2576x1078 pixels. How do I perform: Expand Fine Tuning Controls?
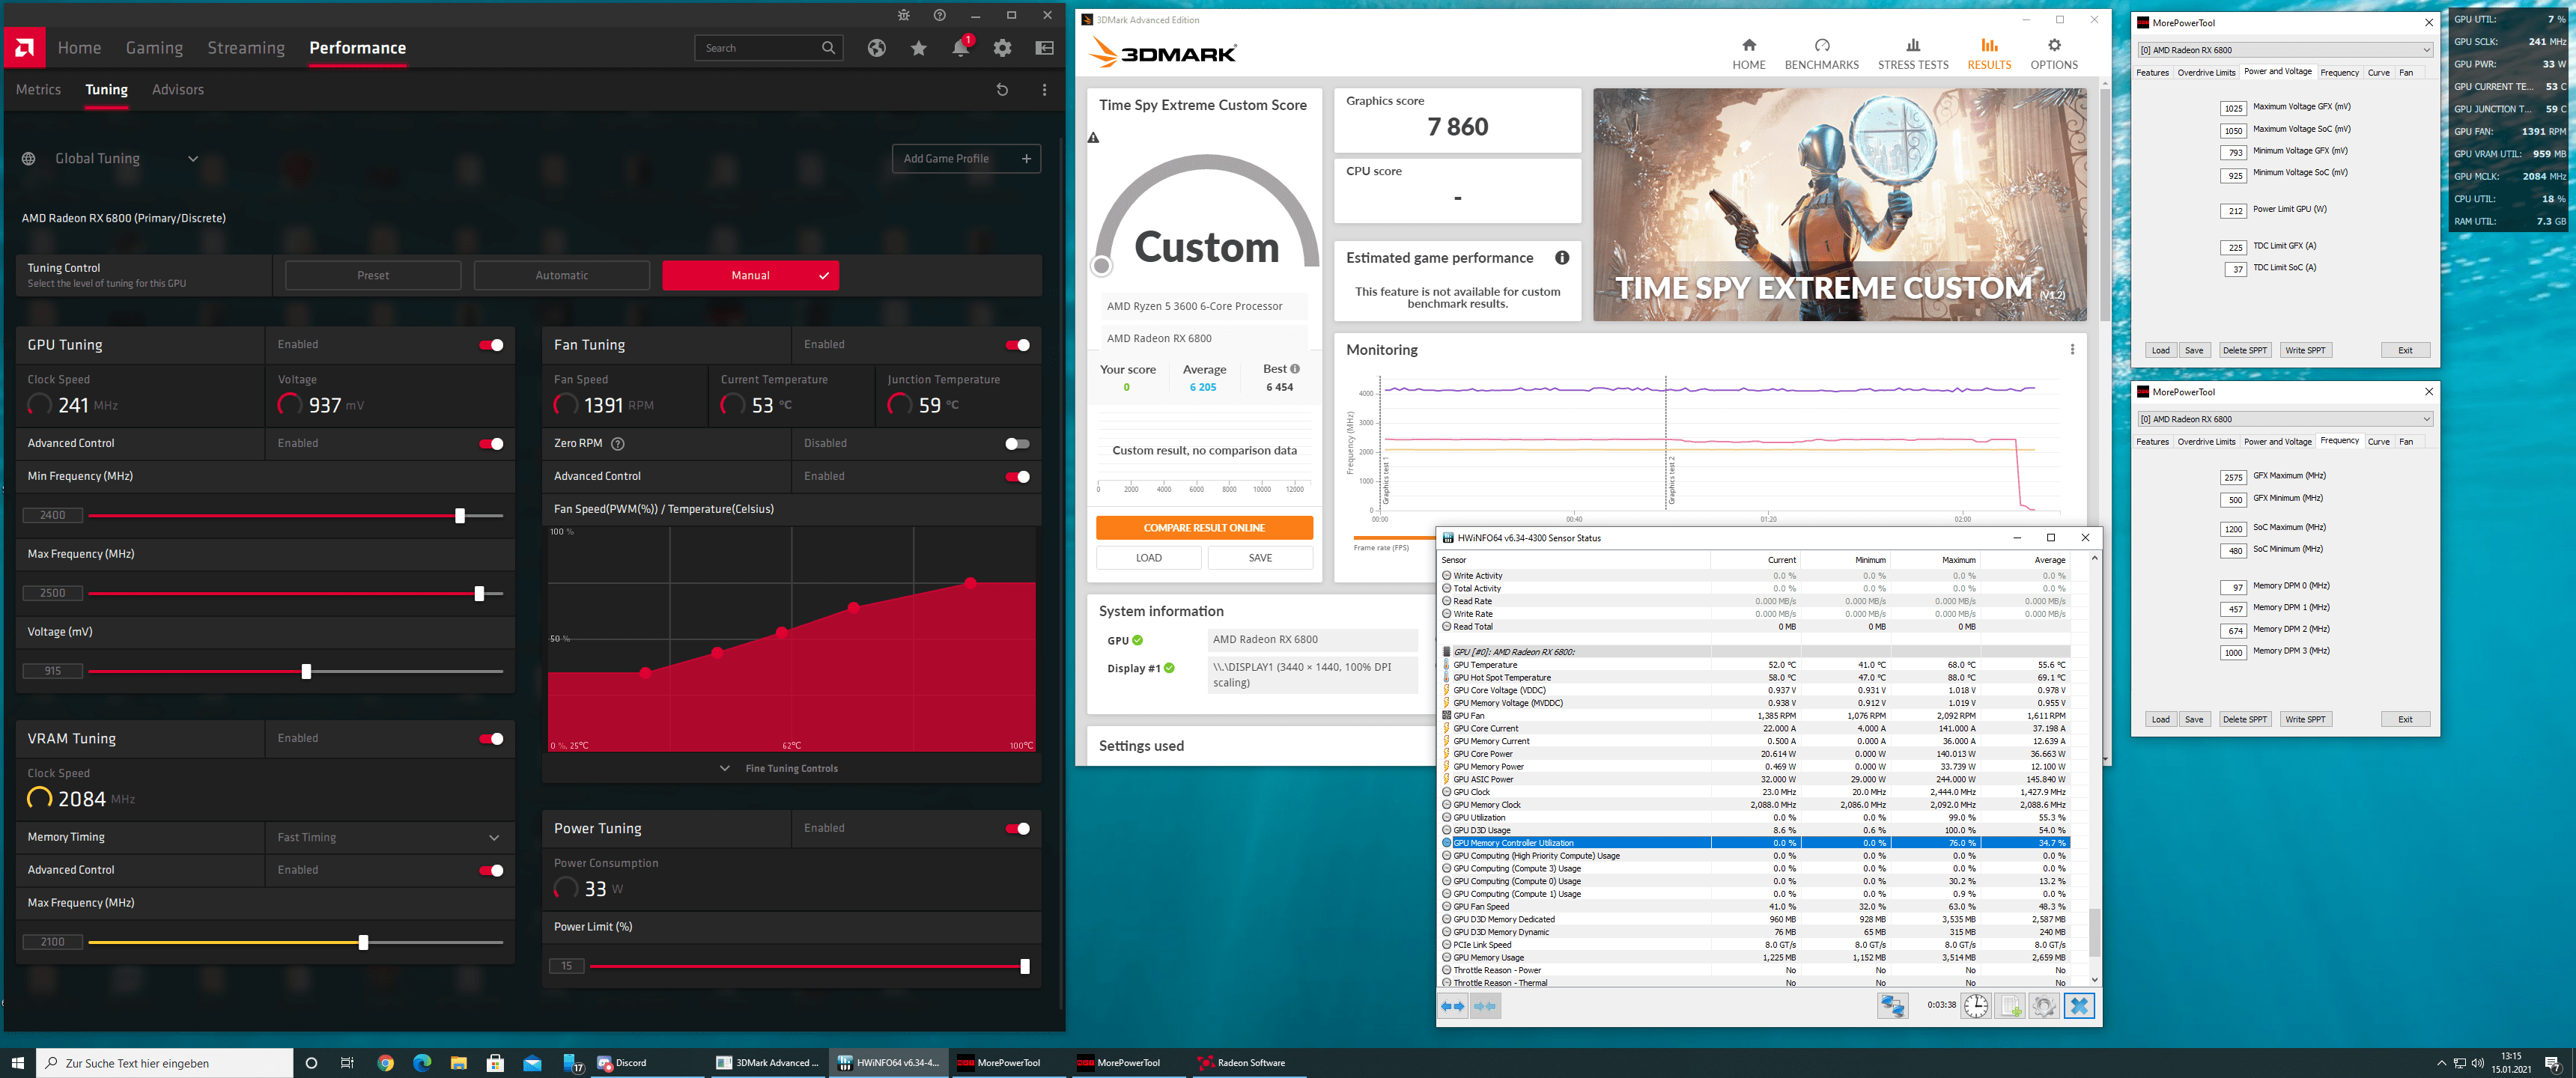coord(780,769)
